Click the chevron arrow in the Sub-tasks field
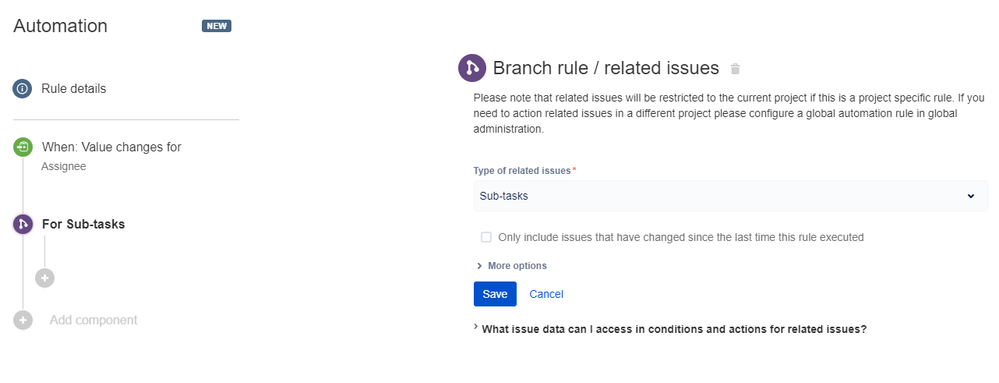The width and height of the screenshot is (999, 383). point(970,196)
